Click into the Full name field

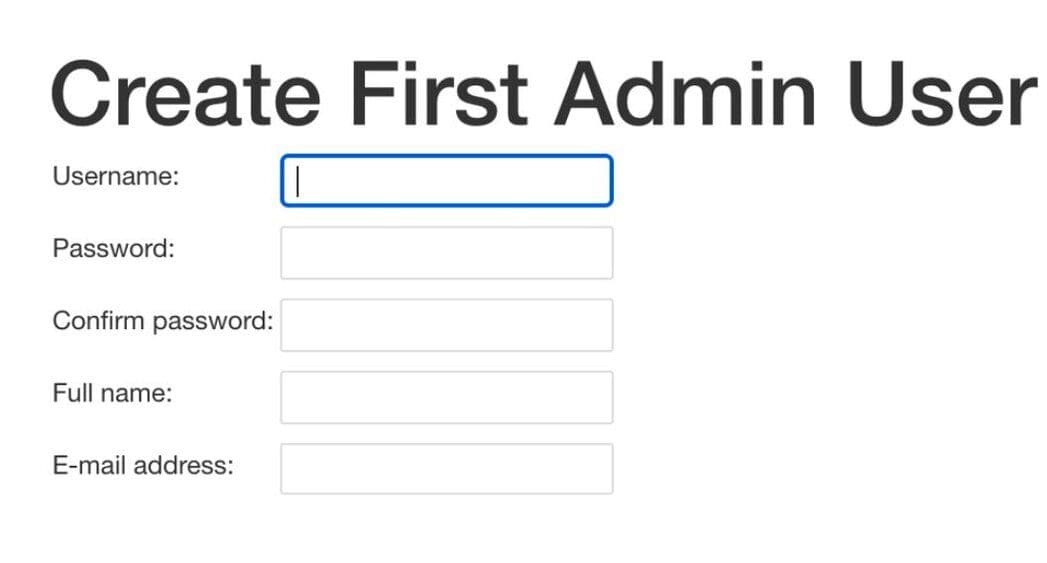point(446,397)
